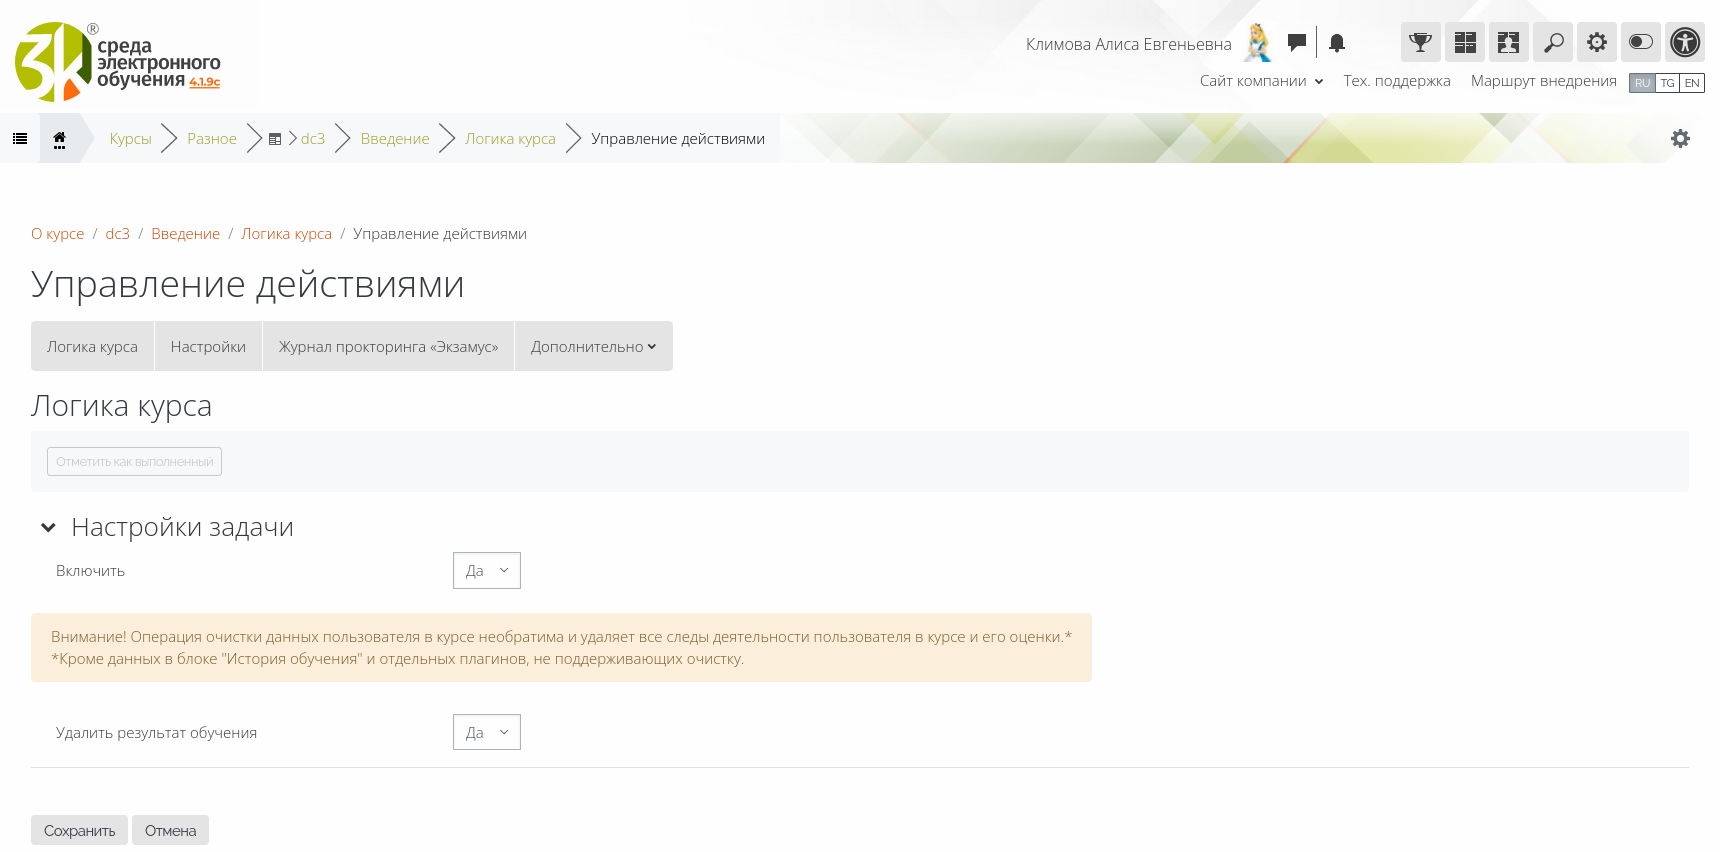Click the 'Сохранить' button
This screenshot has height=852, width=1720.
tap(79, 831)
